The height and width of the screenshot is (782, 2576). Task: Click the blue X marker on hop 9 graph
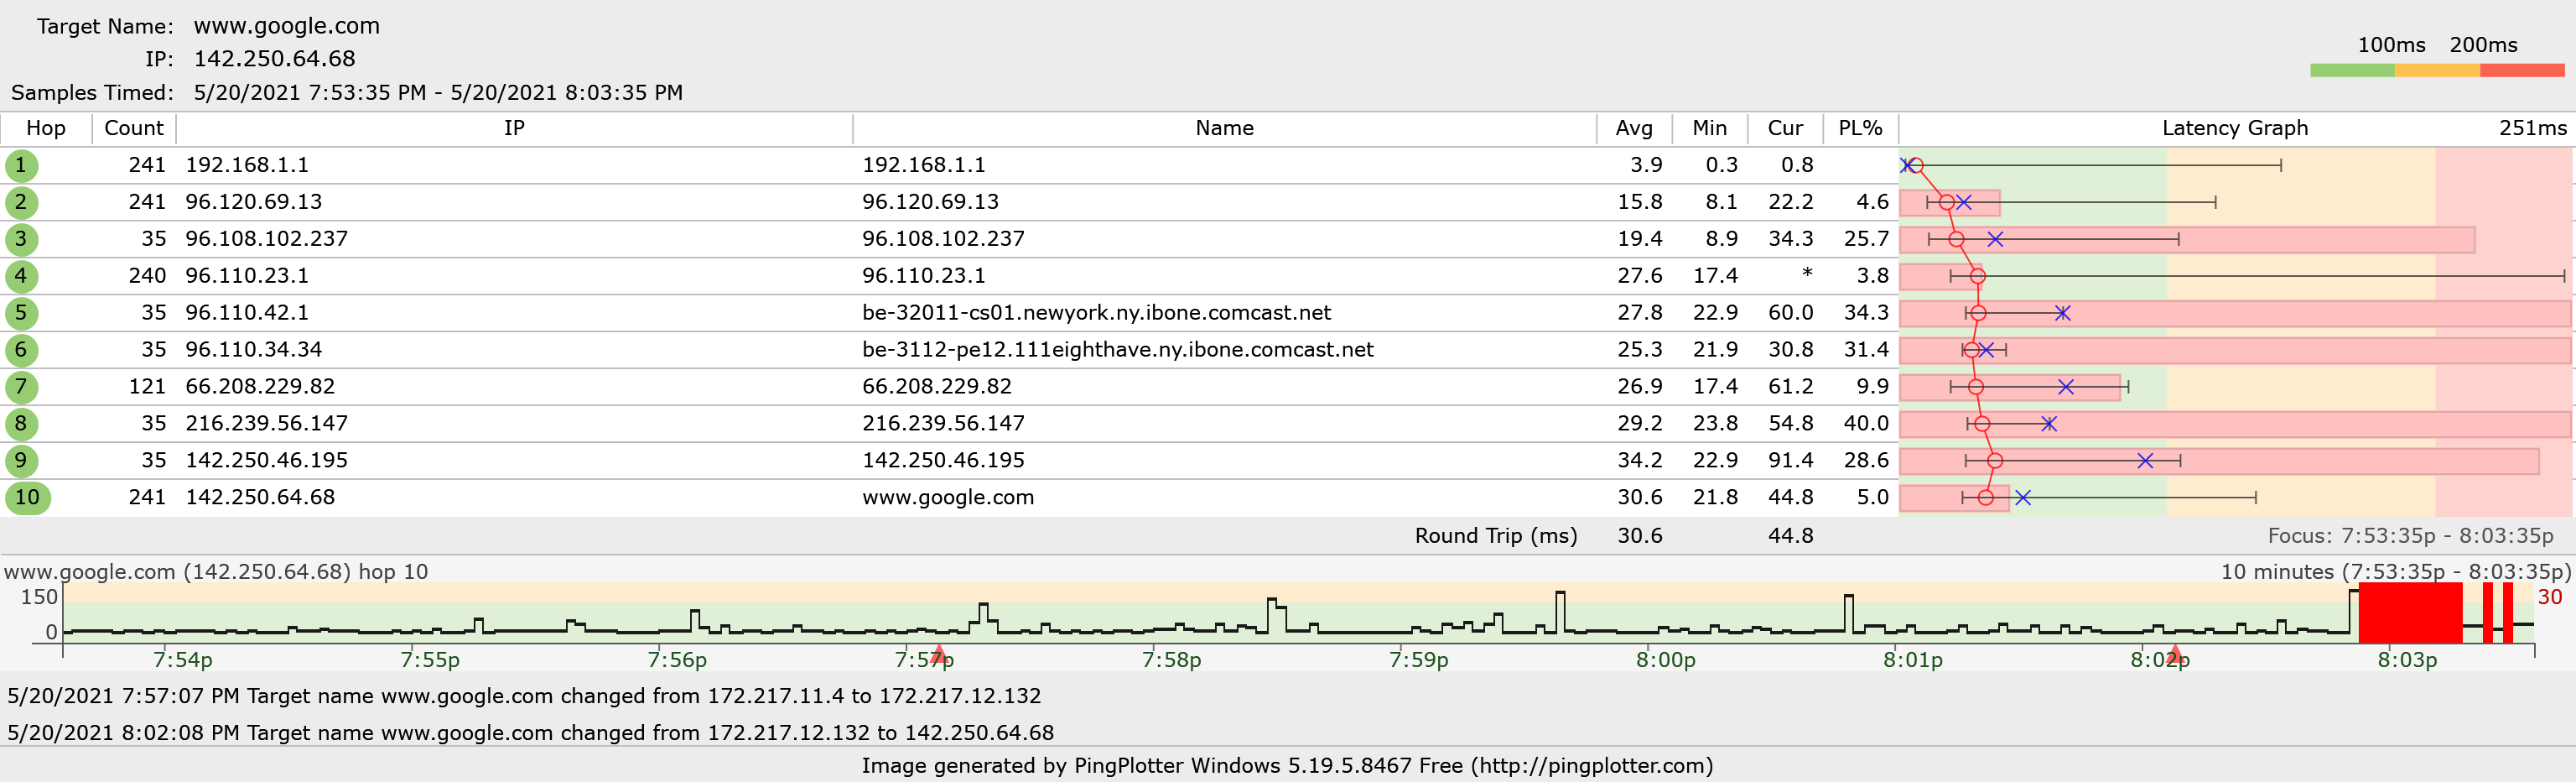[2145, 461]
